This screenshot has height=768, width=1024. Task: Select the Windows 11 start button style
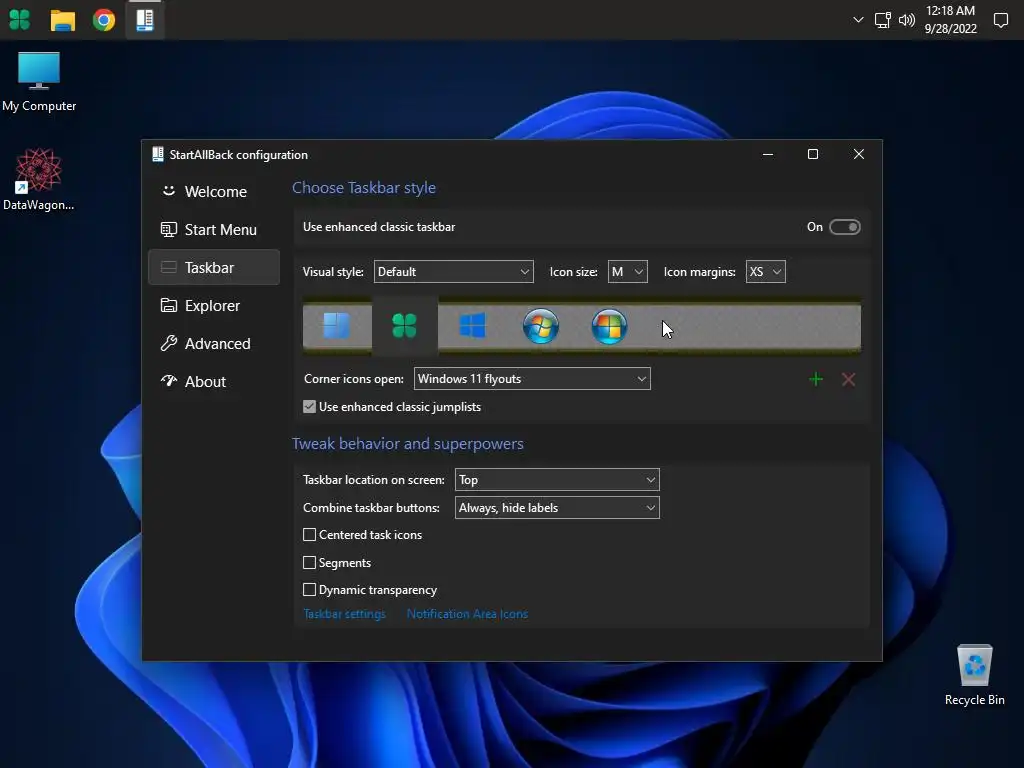pos(337,325)
